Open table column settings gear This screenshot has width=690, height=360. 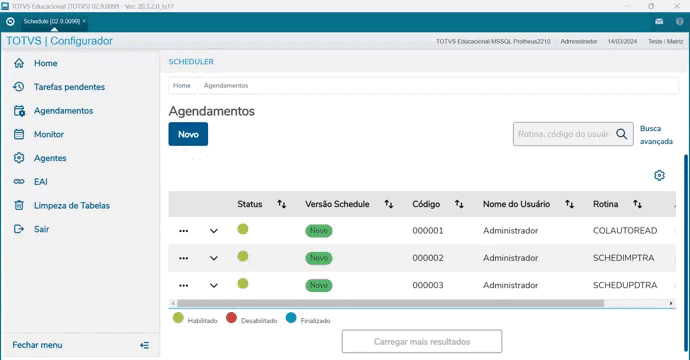coord(659,176)
